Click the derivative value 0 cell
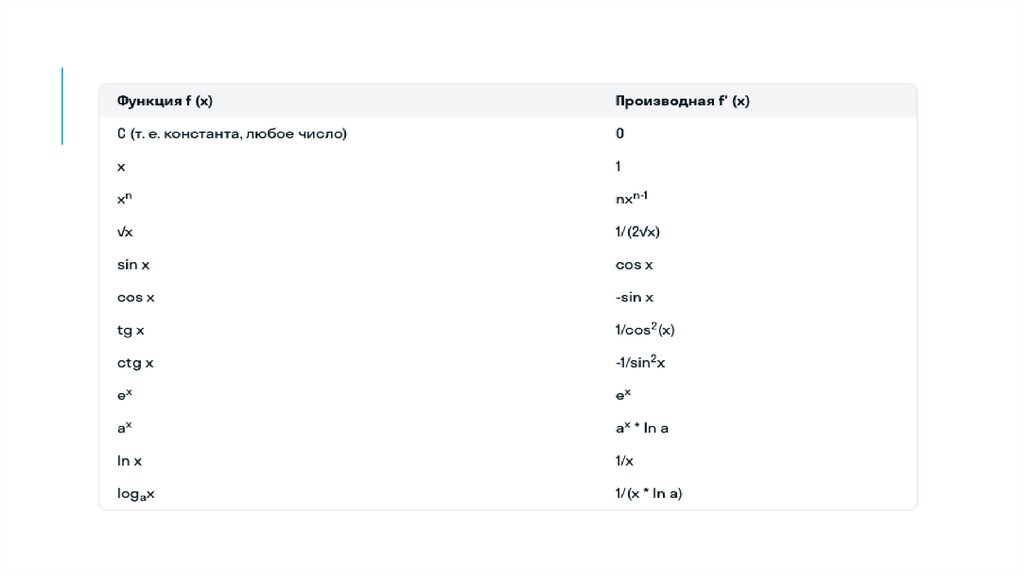 tap(620, 133)
